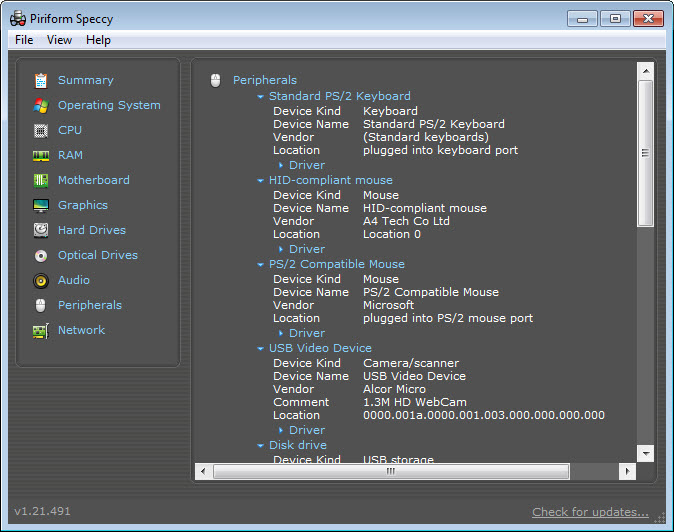674x532 pixels.
Task: Click the value plugged into PS/2 mouse port
Action: [448, 318]
